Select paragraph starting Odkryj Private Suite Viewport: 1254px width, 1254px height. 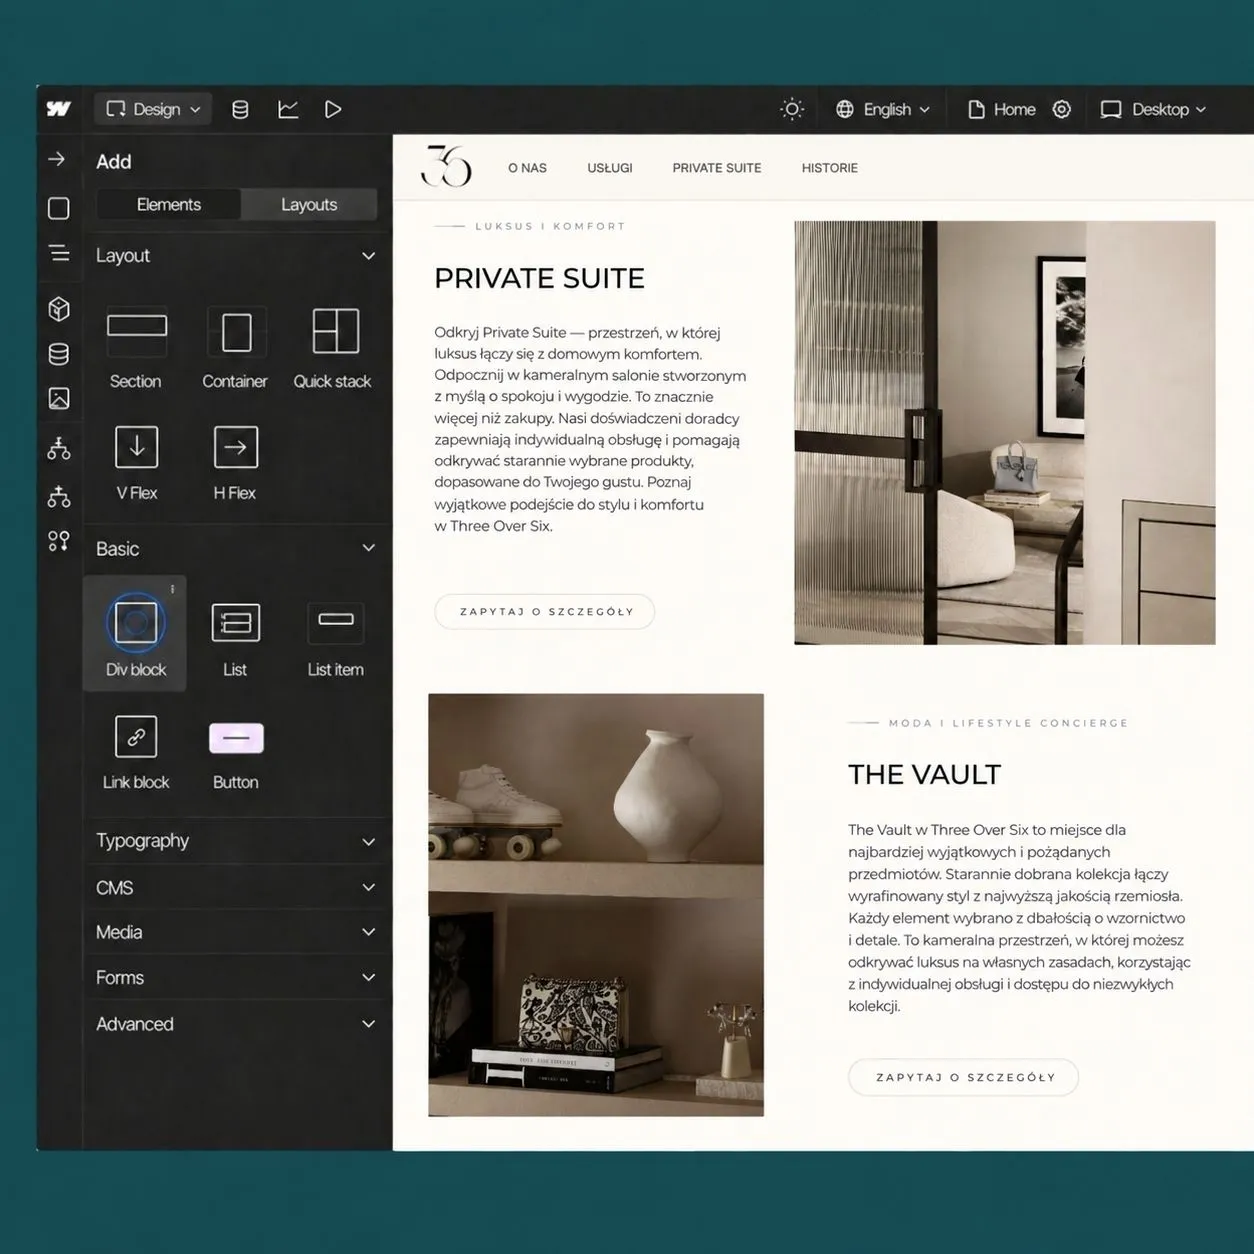pos(591,429)
